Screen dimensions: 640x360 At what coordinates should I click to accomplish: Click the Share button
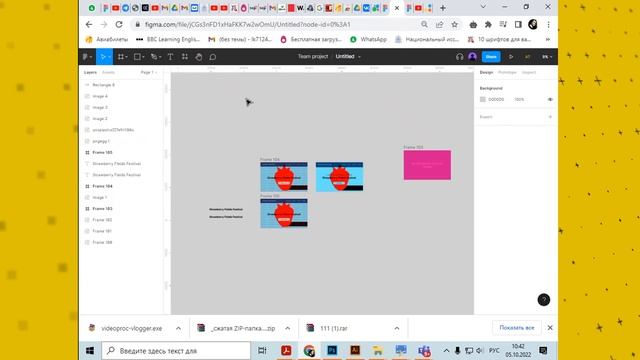(491, 57)
